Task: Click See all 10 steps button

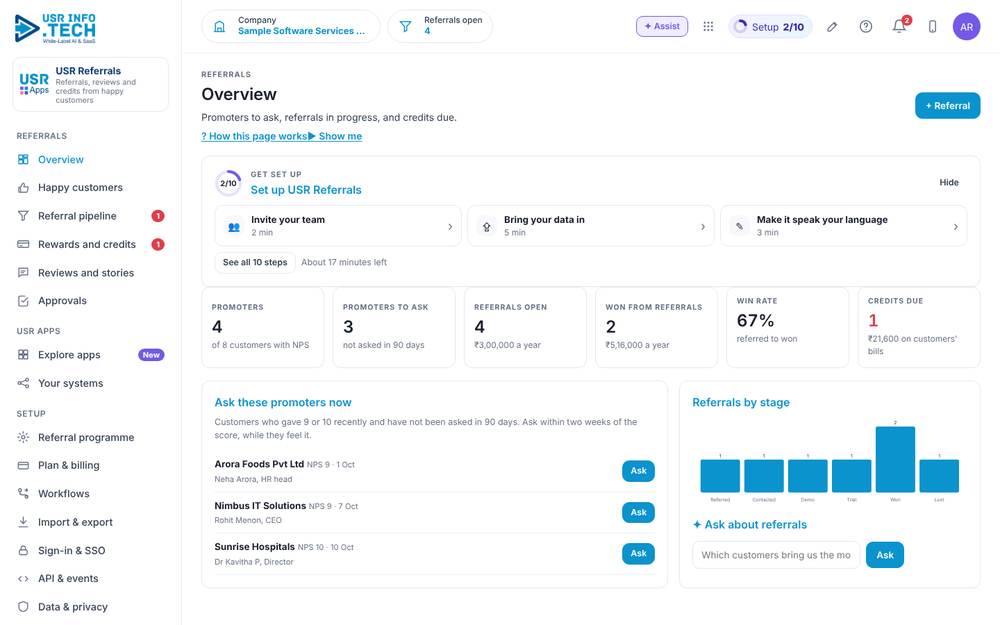Action: (255, 262)
